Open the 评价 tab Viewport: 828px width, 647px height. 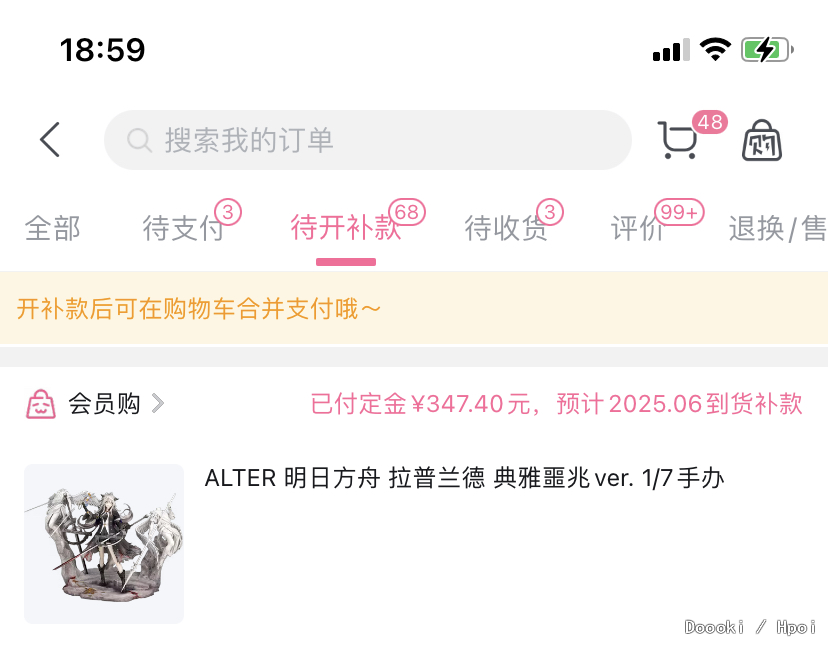637,229
